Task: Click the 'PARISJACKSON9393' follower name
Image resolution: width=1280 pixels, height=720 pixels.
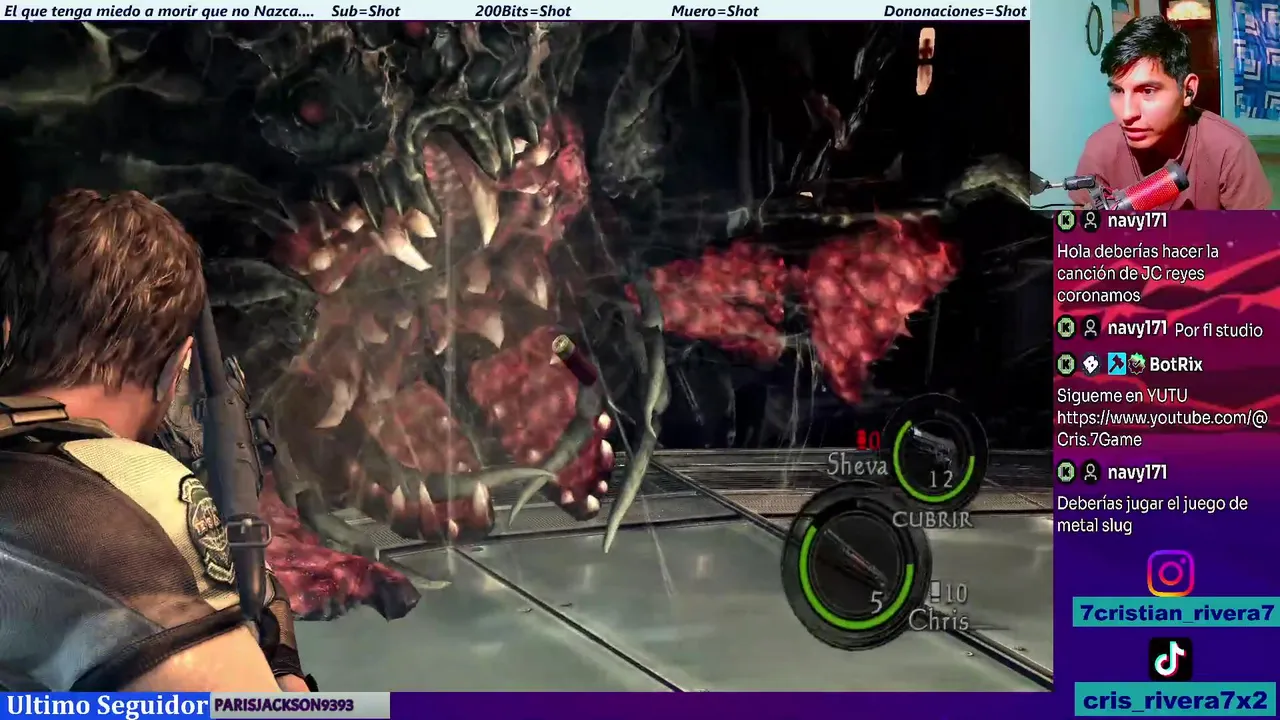Action: click(x=284, y=706)
